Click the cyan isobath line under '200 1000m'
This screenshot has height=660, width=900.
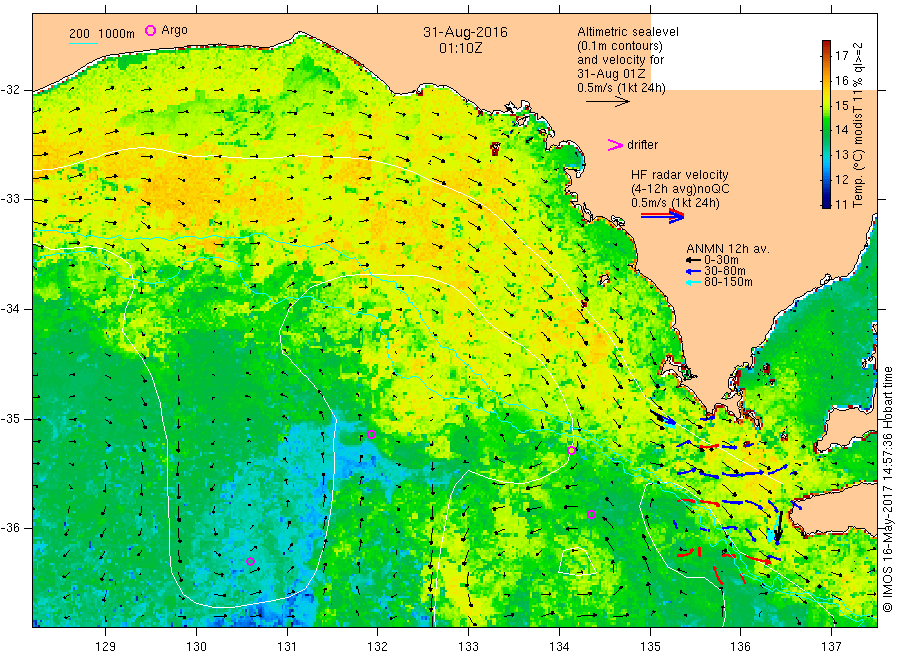pos(83,43)
